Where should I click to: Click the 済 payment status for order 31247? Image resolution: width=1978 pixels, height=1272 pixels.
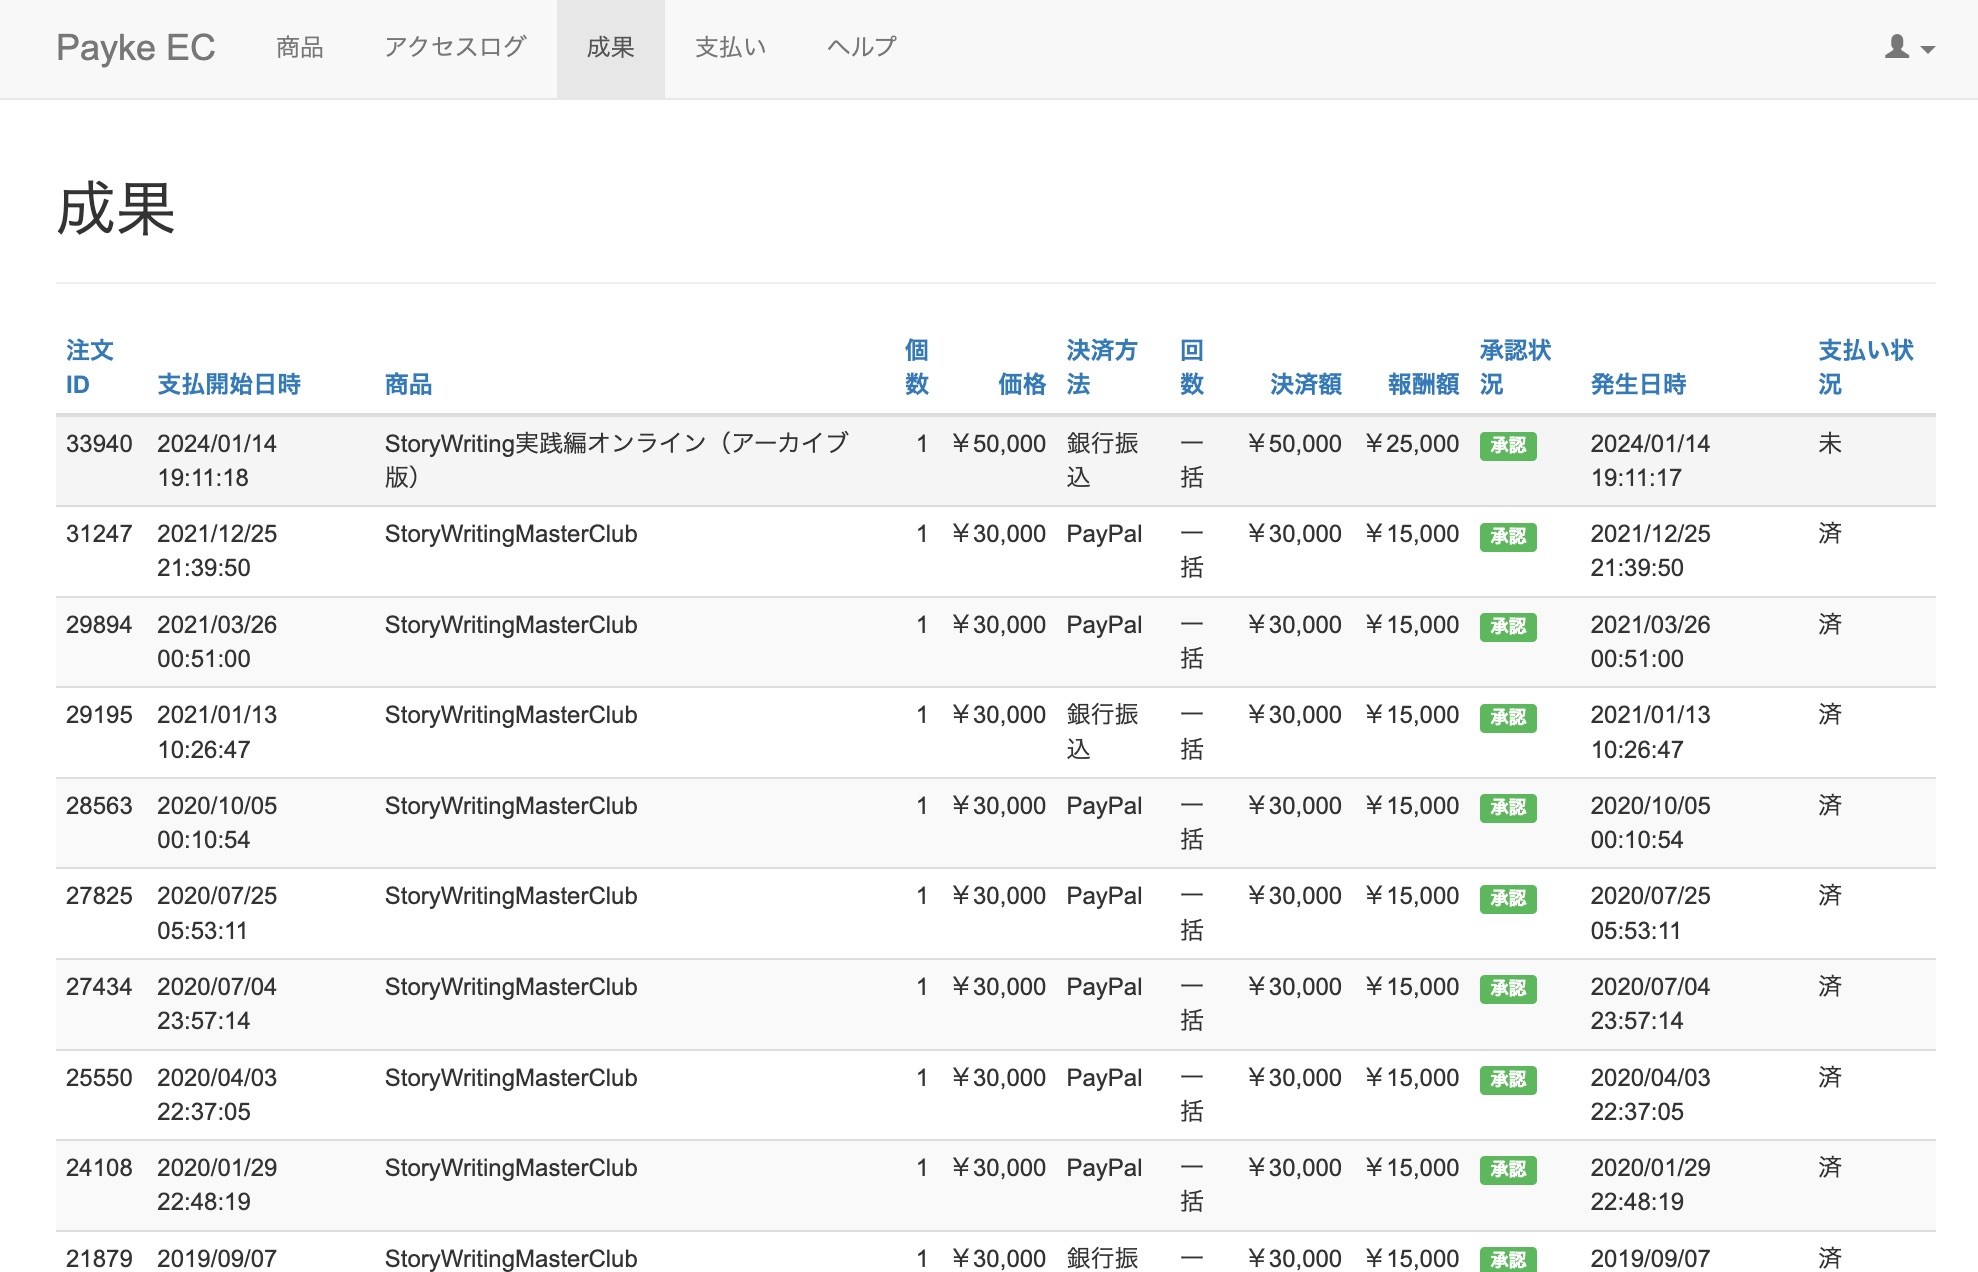tap(1830, 534)
